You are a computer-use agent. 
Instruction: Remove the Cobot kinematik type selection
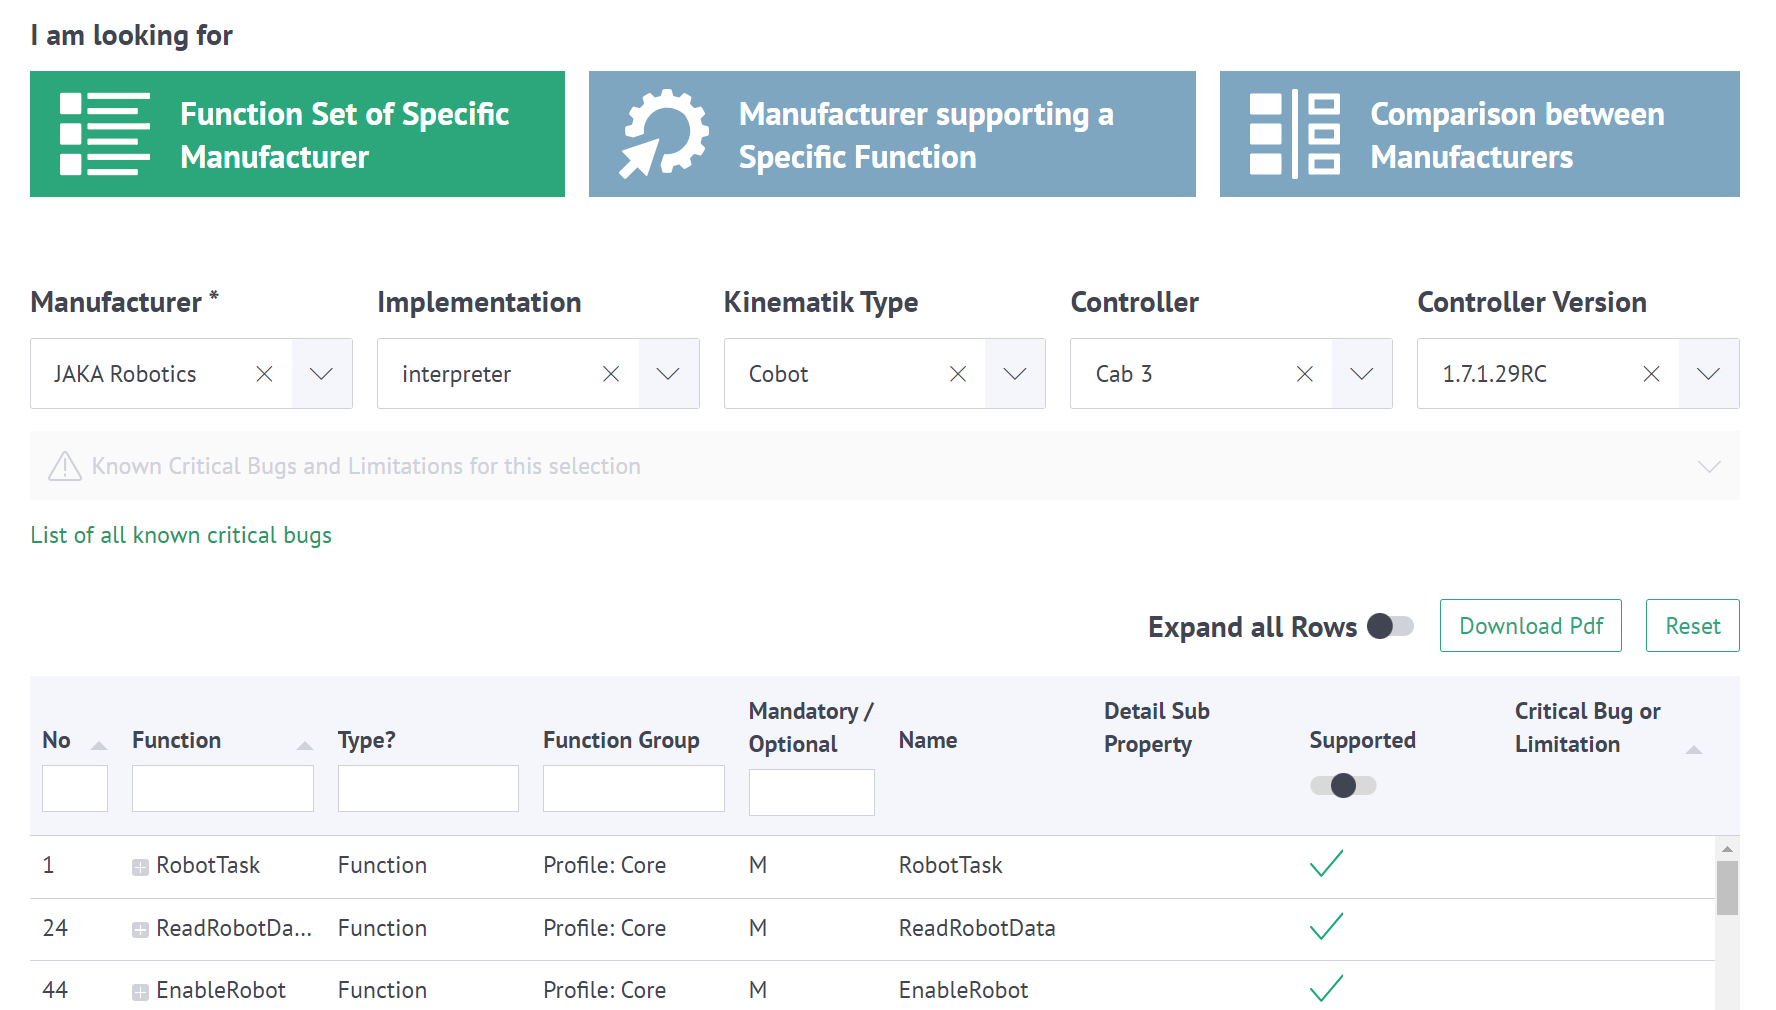point(957,374)
